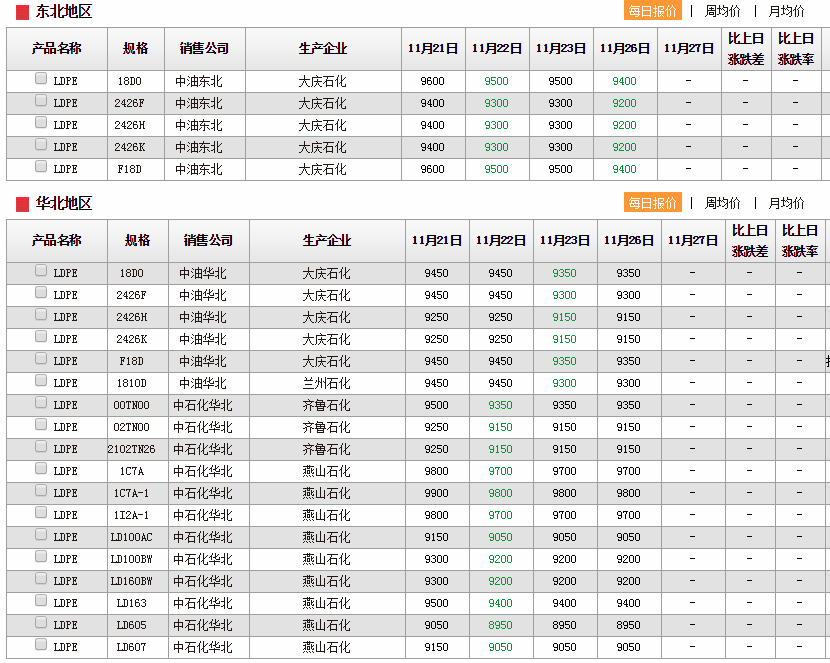The image size is (830, 663).
Task: Tick the LD163 row checkbox
Action: 41,601
